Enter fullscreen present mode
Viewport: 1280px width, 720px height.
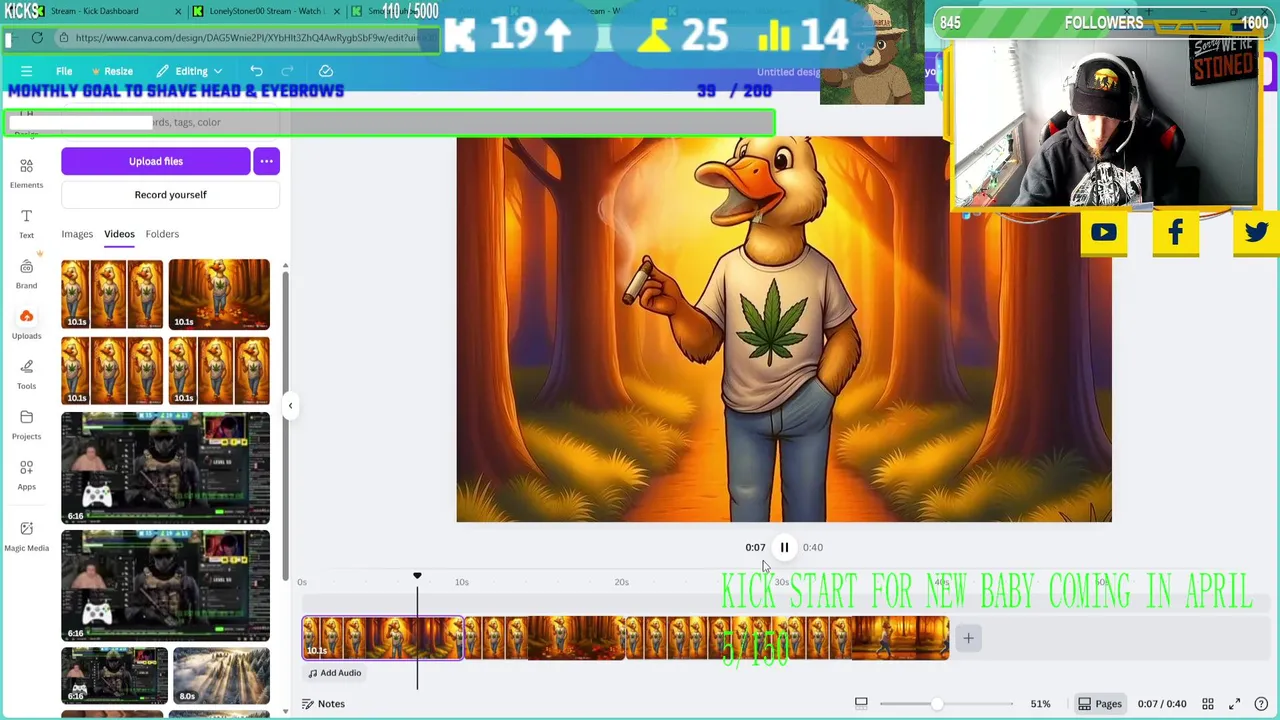[1234, 704]
